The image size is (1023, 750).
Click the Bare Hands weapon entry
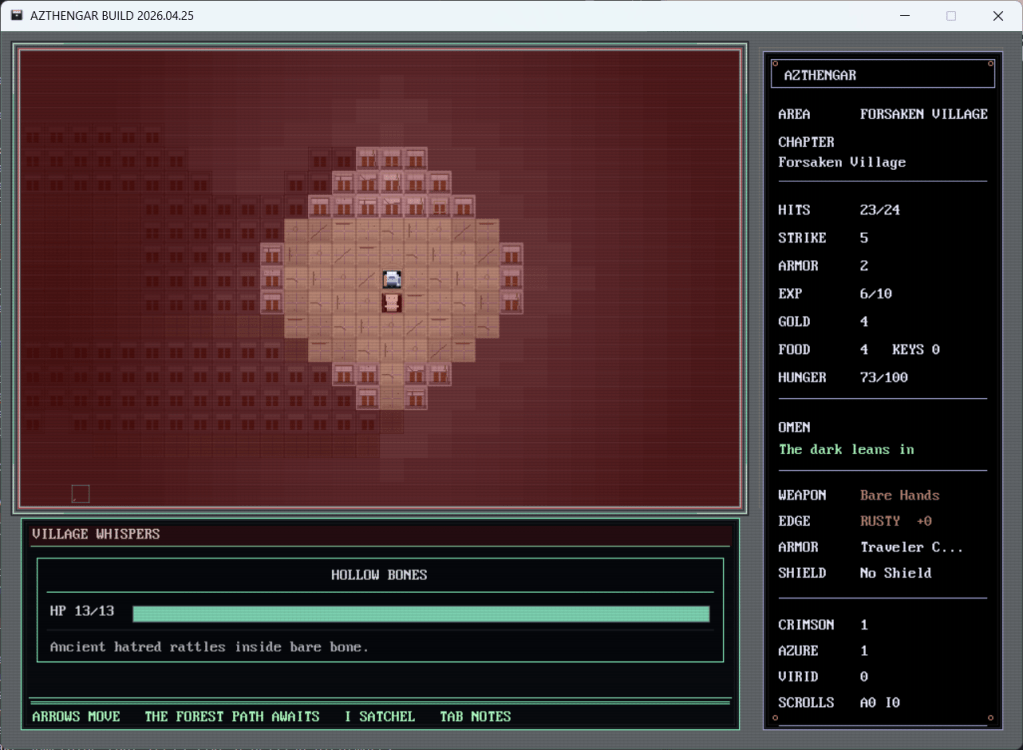899,495
